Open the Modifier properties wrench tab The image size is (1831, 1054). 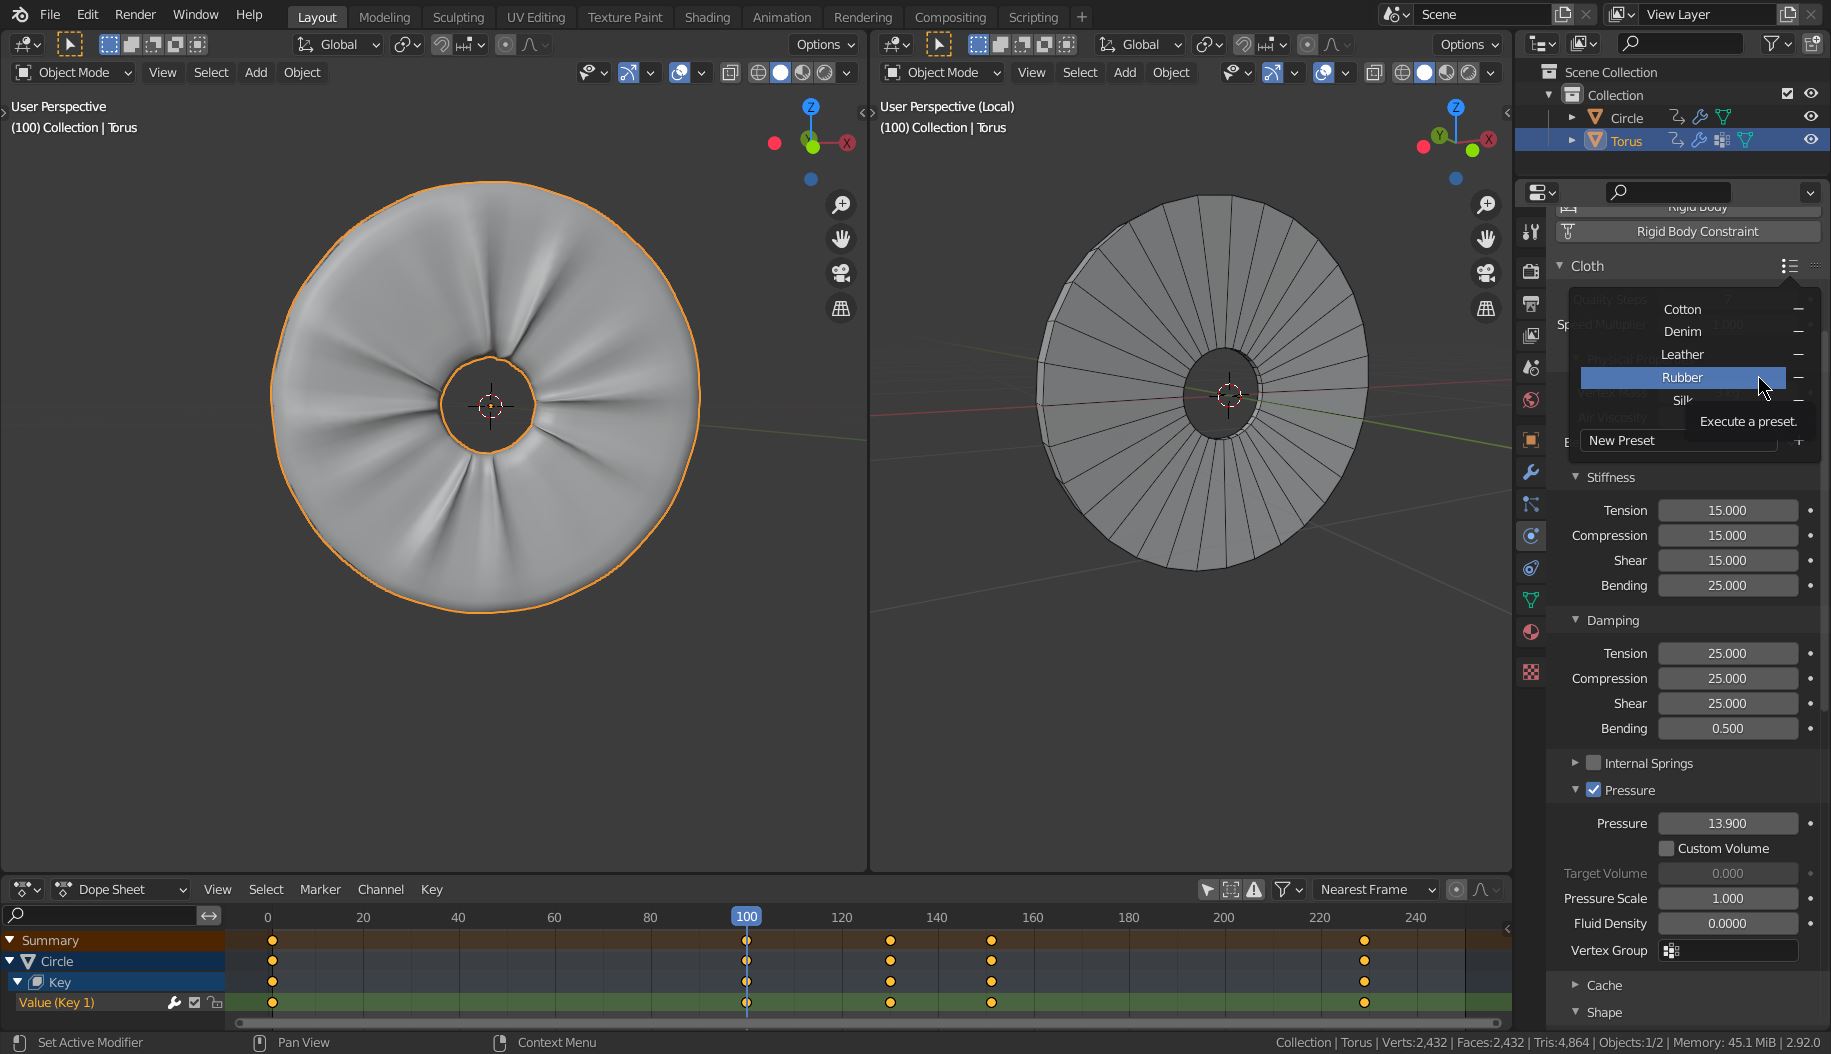point(1530,472)
